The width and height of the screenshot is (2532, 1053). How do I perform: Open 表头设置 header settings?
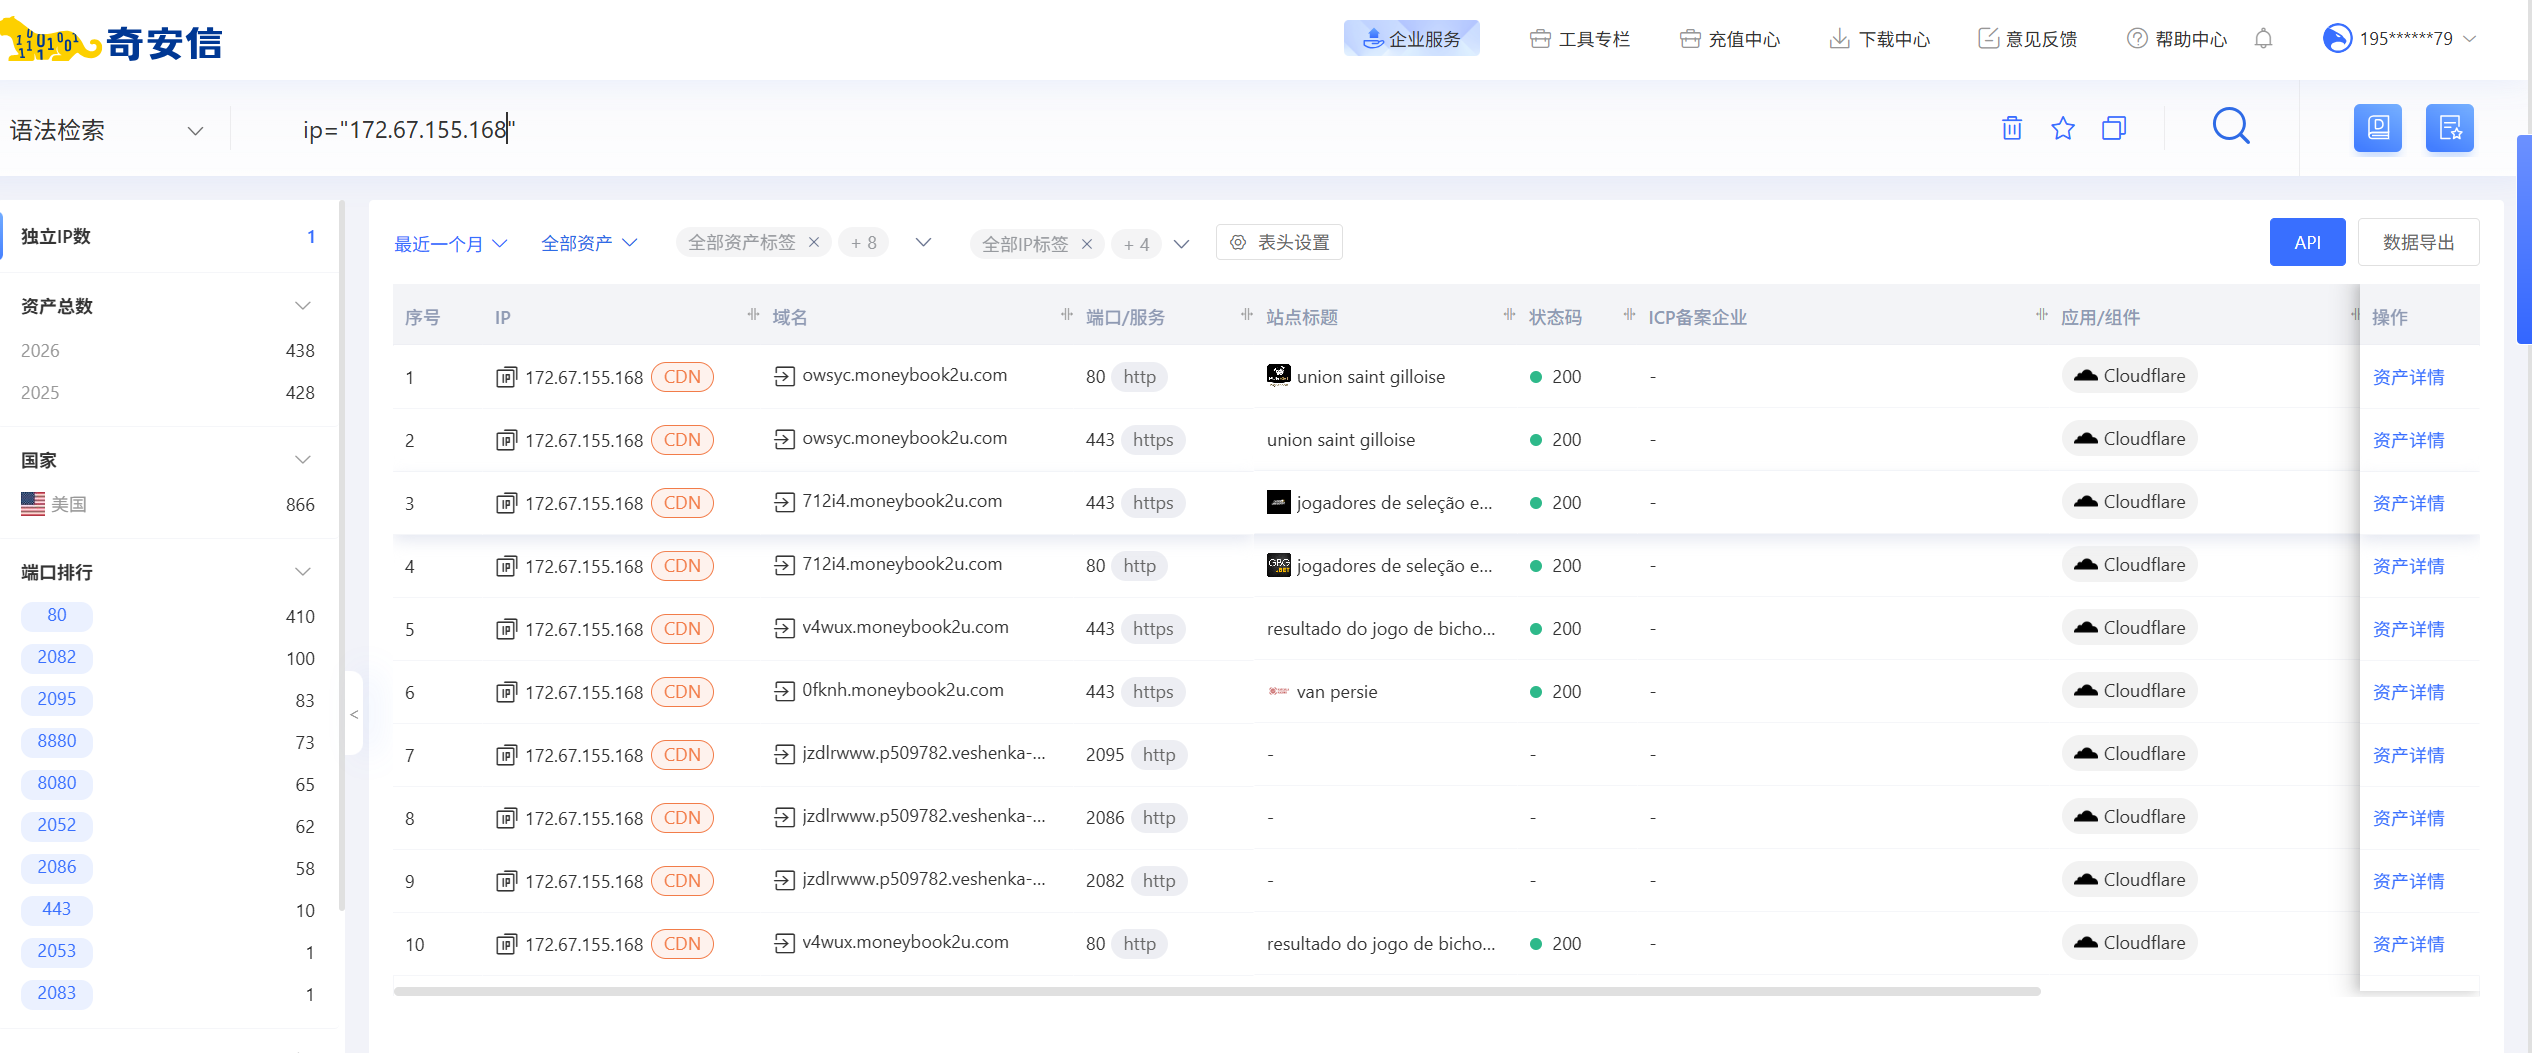click(1279, 242)
